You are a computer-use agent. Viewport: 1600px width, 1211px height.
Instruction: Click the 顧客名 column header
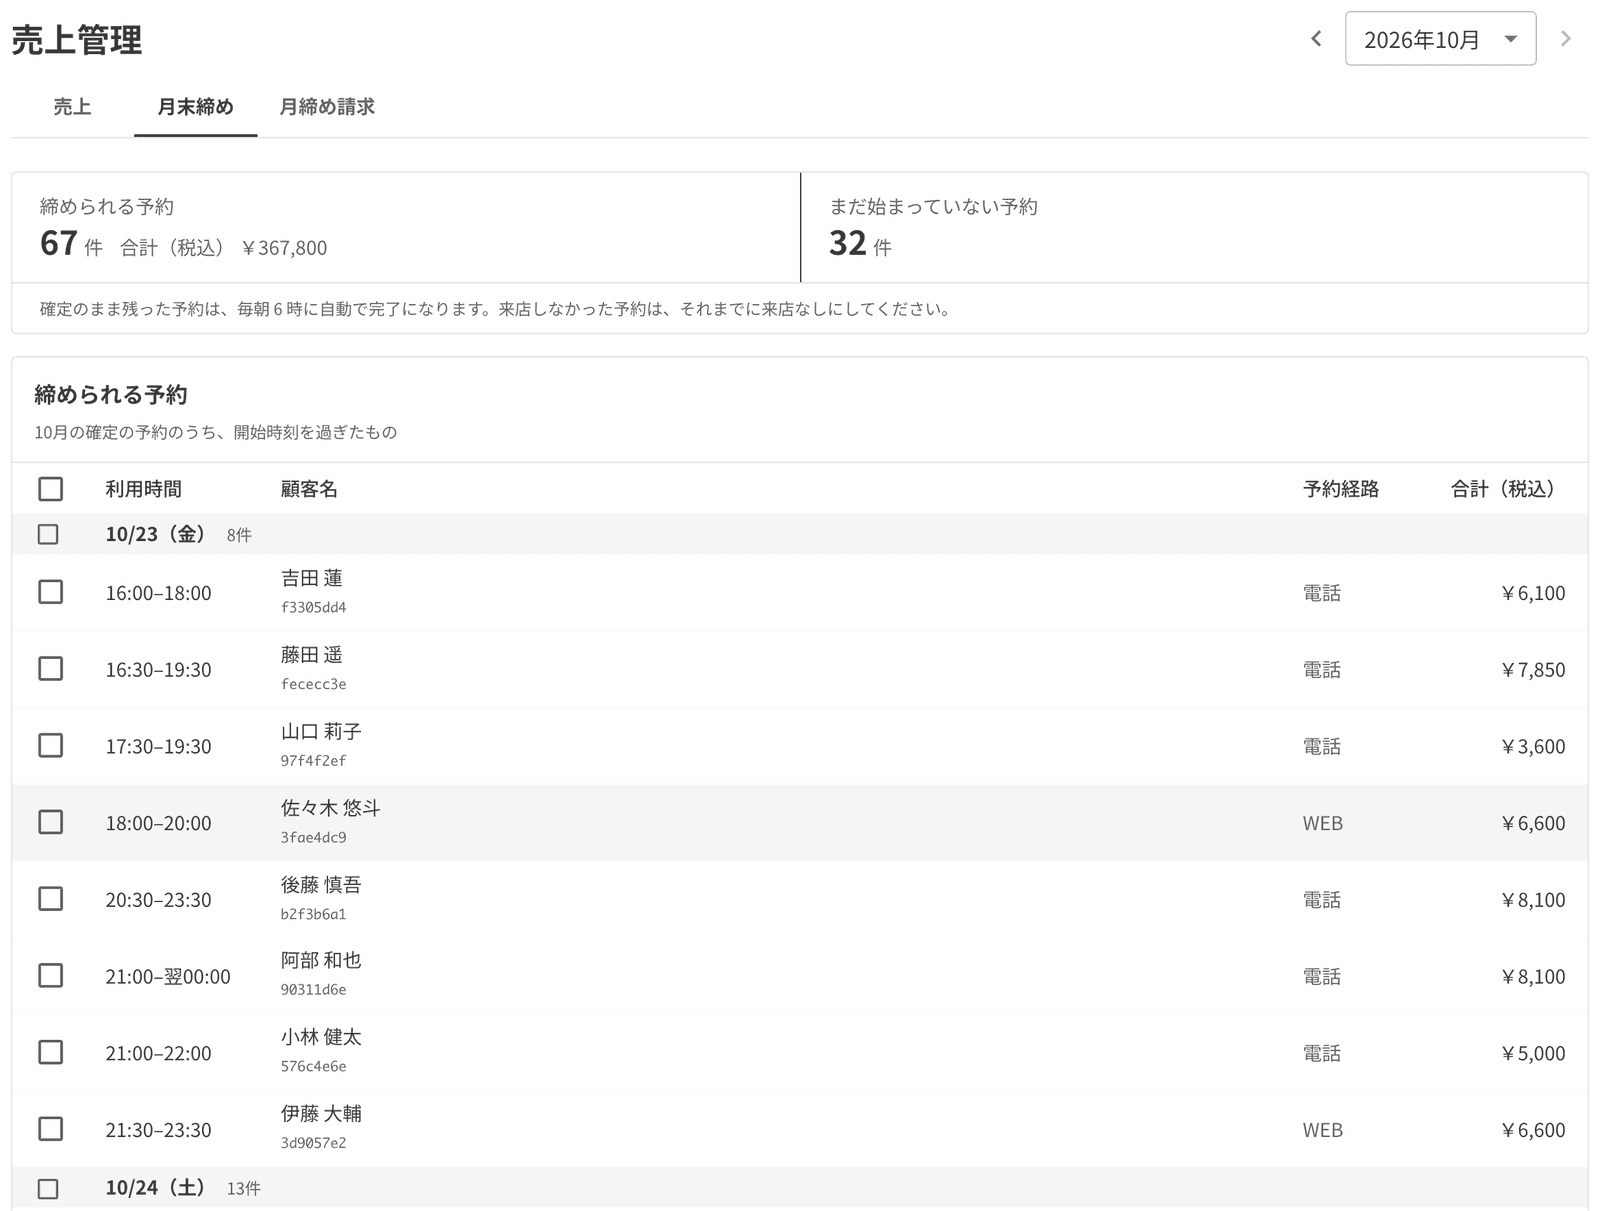[x=309, y=489]
